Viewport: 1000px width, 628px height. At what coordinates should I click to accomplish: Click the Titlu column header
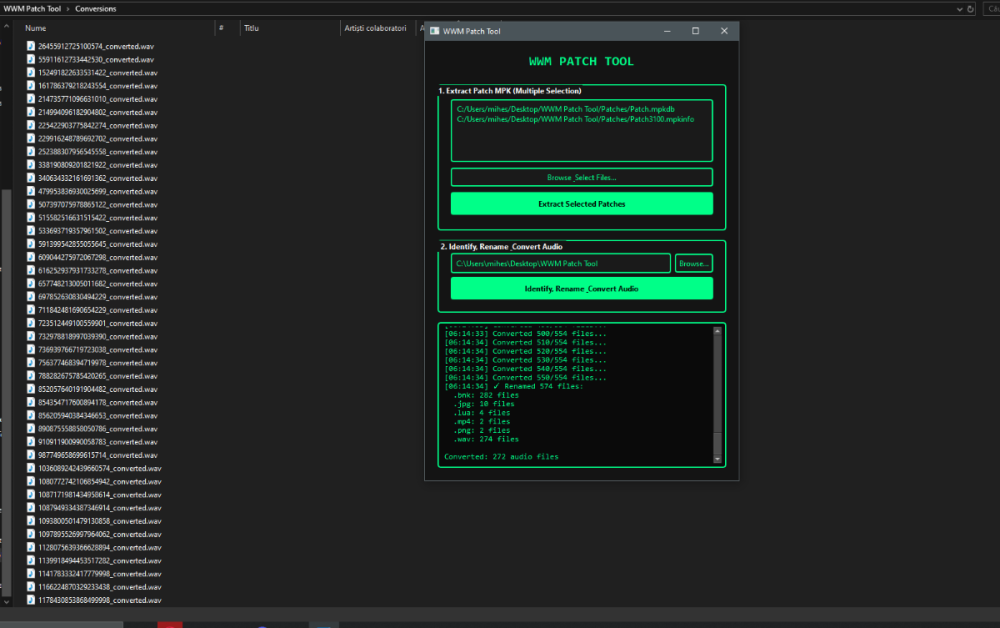tap(251, 28)
